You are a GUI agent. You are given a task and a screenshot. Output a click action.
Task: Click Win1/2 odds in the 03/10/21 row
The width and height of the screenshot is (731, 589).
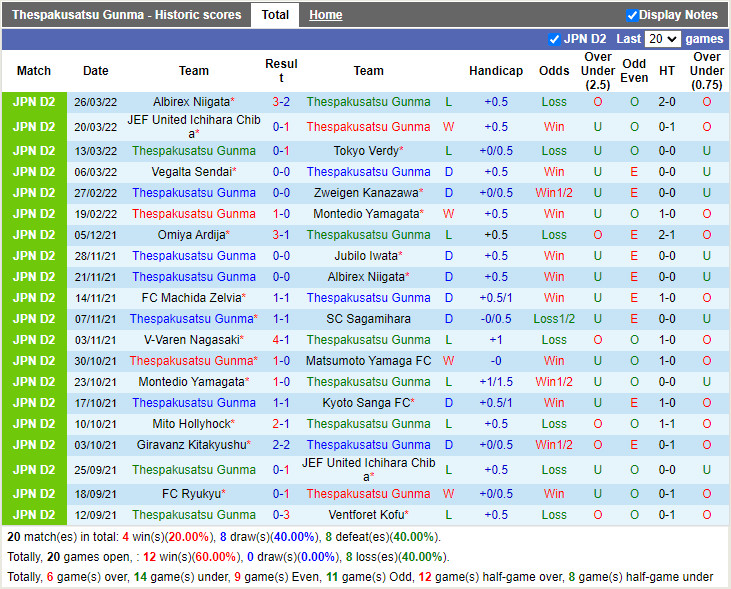[x=554, y=445]
